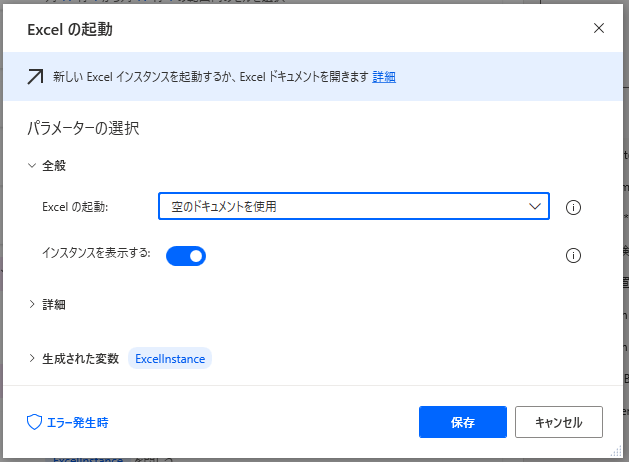Click the shield icon for エラー発生時
The height and width of the screenshot is (462, 629).
pos(34,422)
